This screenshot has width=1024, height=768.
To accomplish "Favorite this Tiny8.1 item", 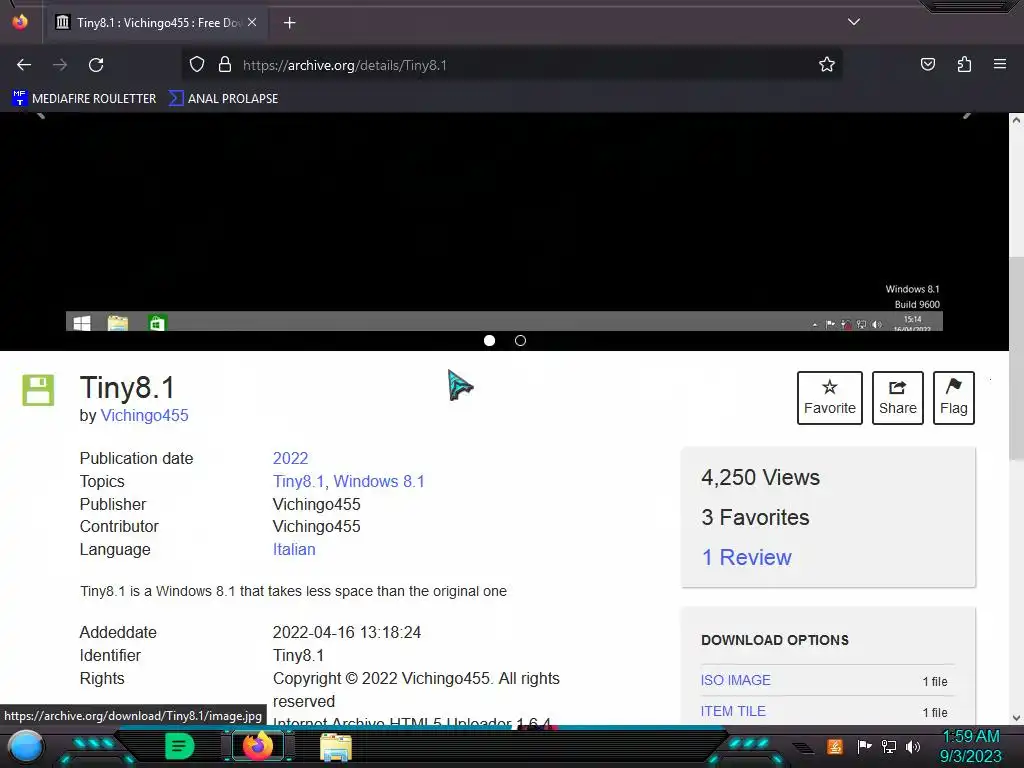I will tap(829, 398).
